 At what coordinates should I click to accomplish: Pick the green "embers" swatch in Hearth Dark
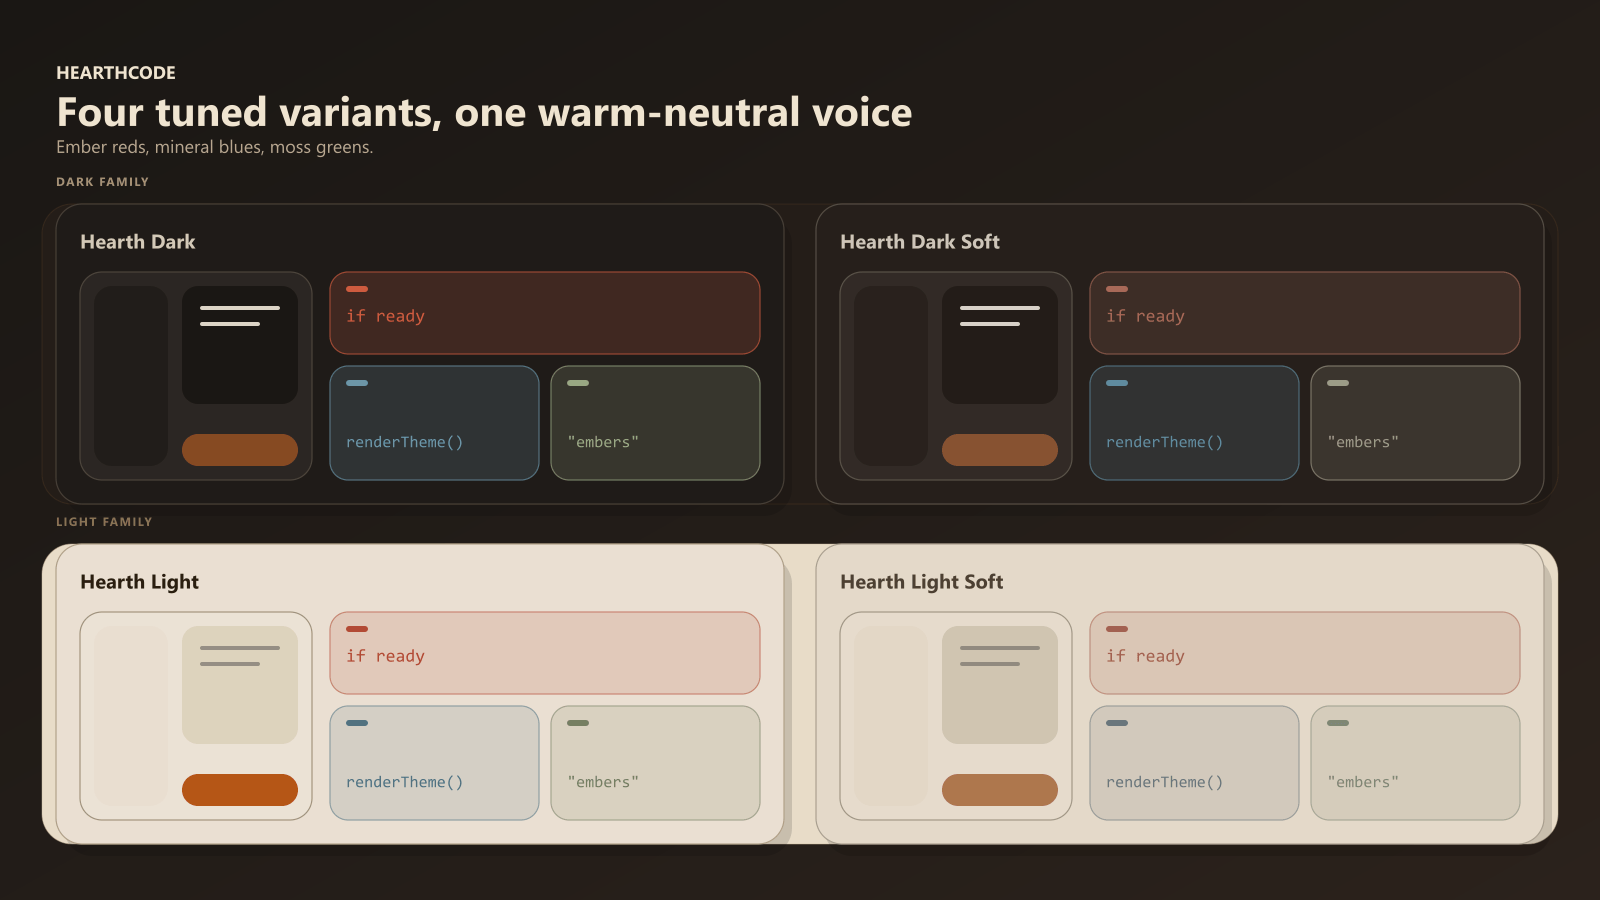pos(655,423)
